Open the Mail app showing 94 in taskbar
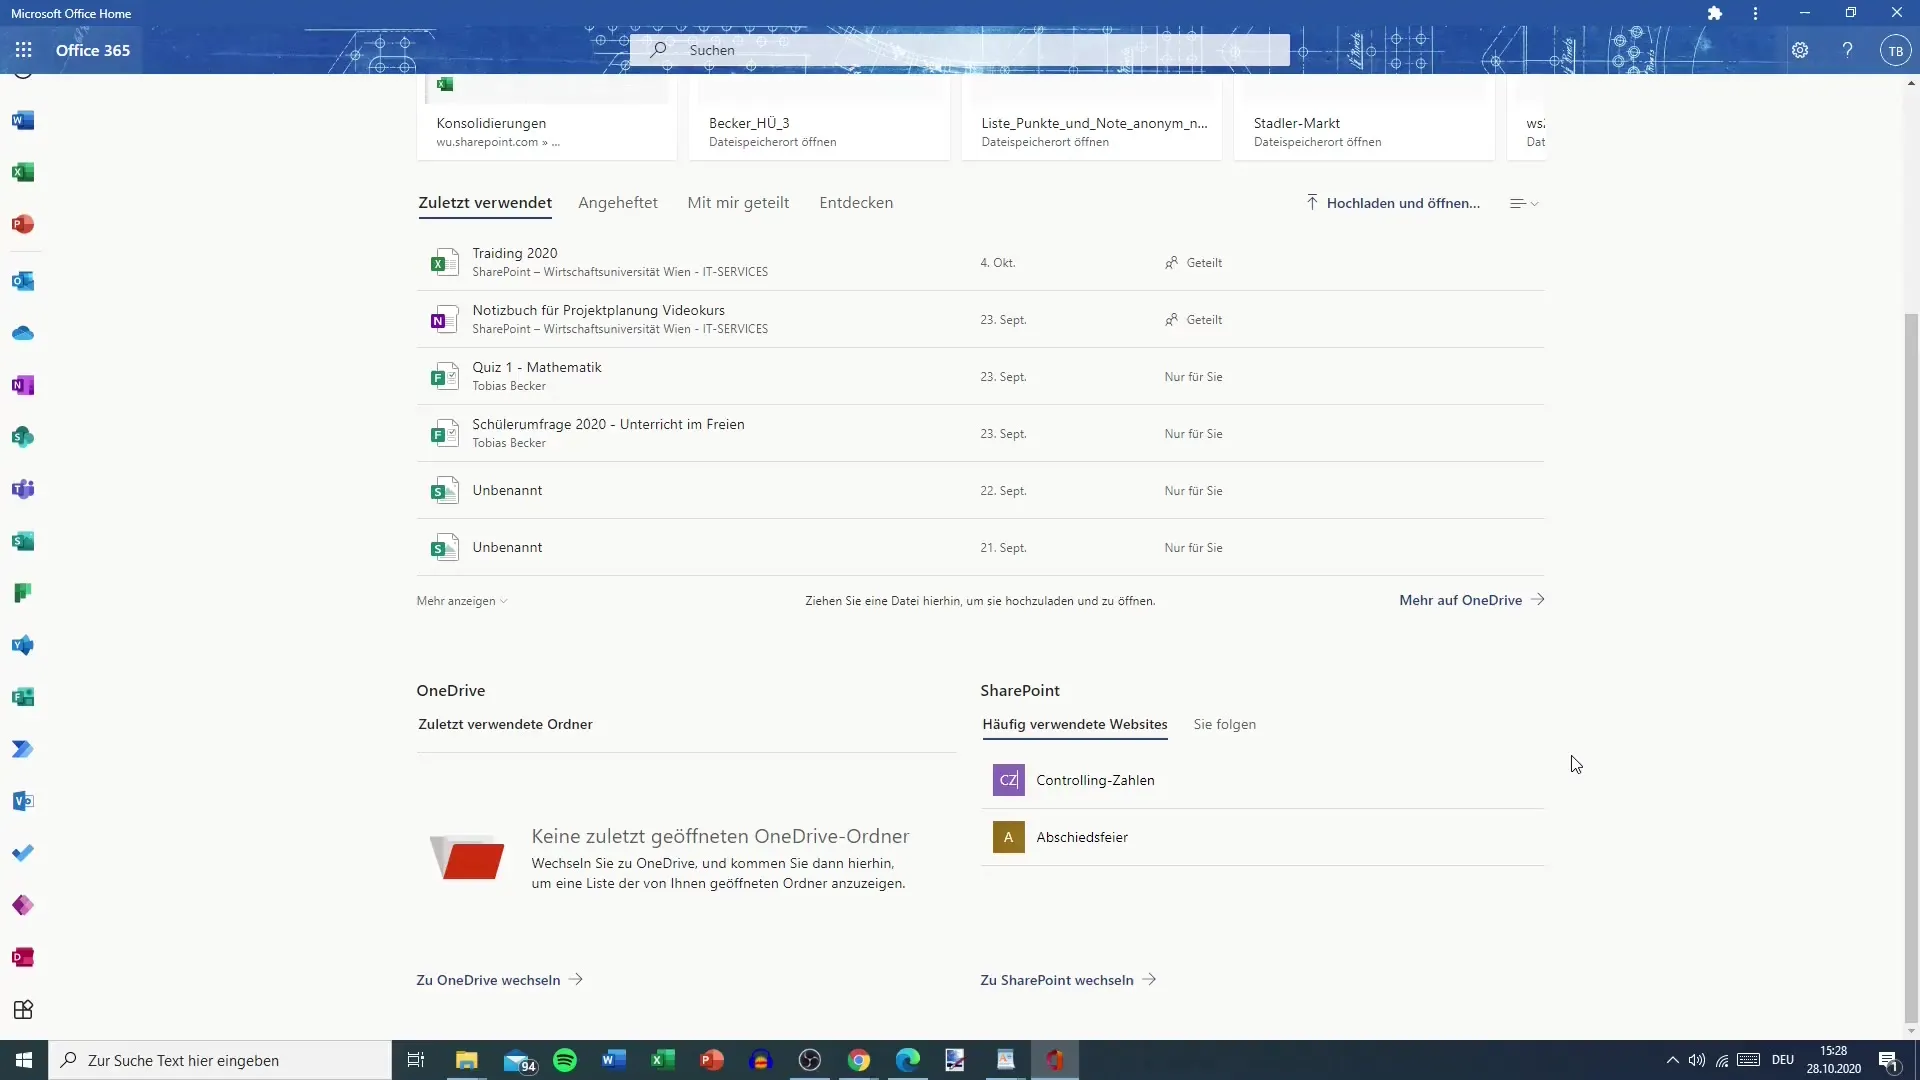 click(x=519, y=1060)
